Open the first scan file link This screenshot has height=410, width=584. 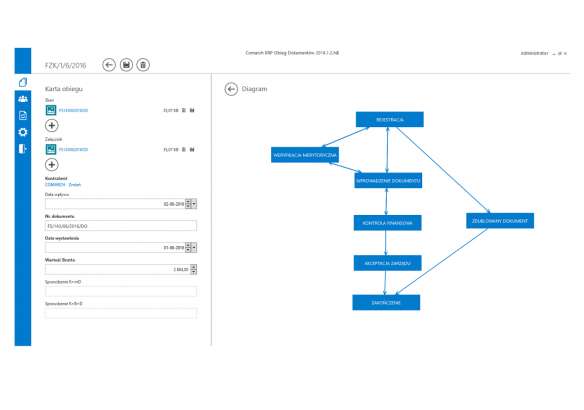73,110
